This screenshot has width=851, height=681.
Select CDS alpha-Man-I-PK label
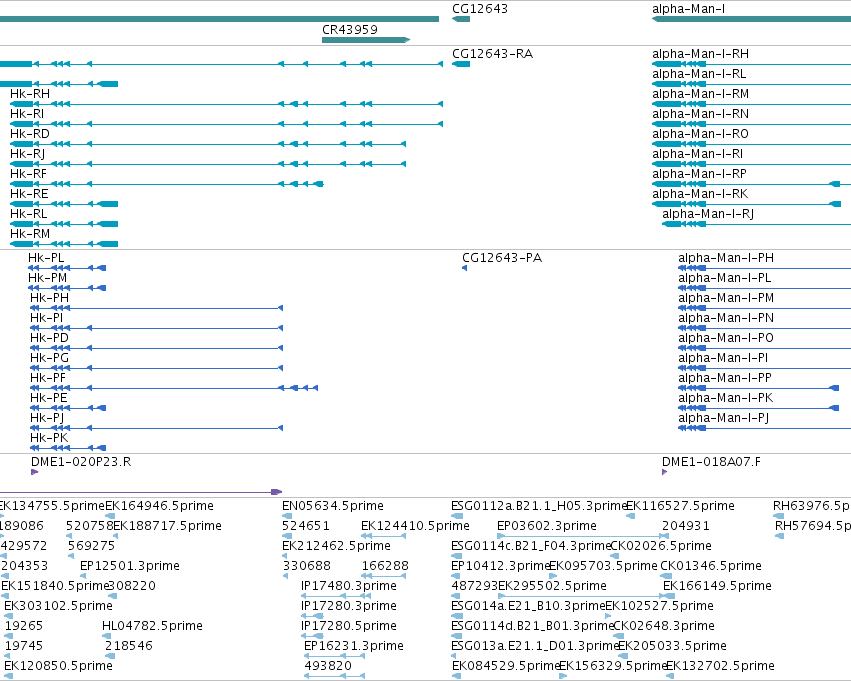coord(726,399)
